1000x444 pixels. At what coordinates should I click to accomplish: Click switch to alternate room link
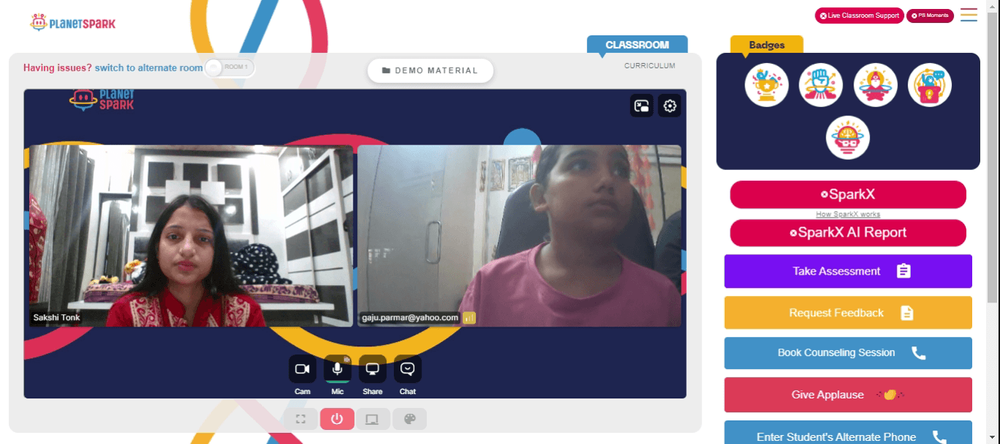(x=149, y=68)
